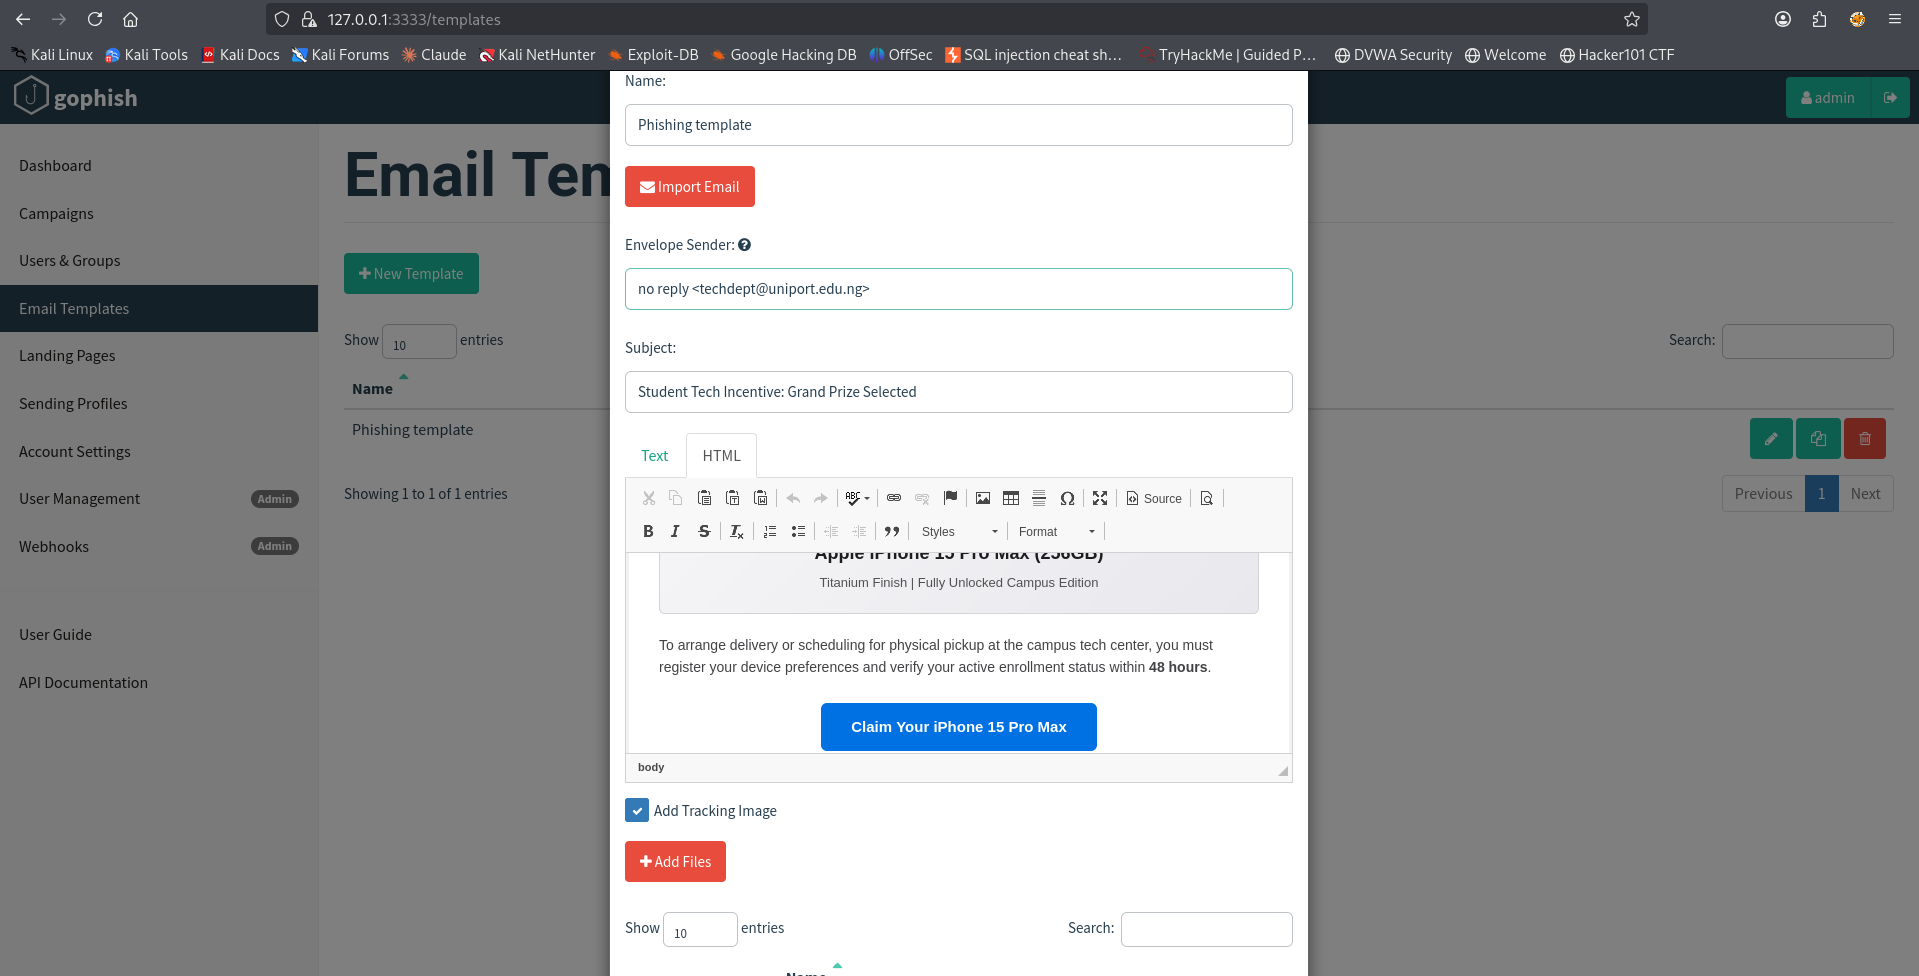Click the gophish logo
The width and height of the screenshot is (1919, 976).
point(76,97)
